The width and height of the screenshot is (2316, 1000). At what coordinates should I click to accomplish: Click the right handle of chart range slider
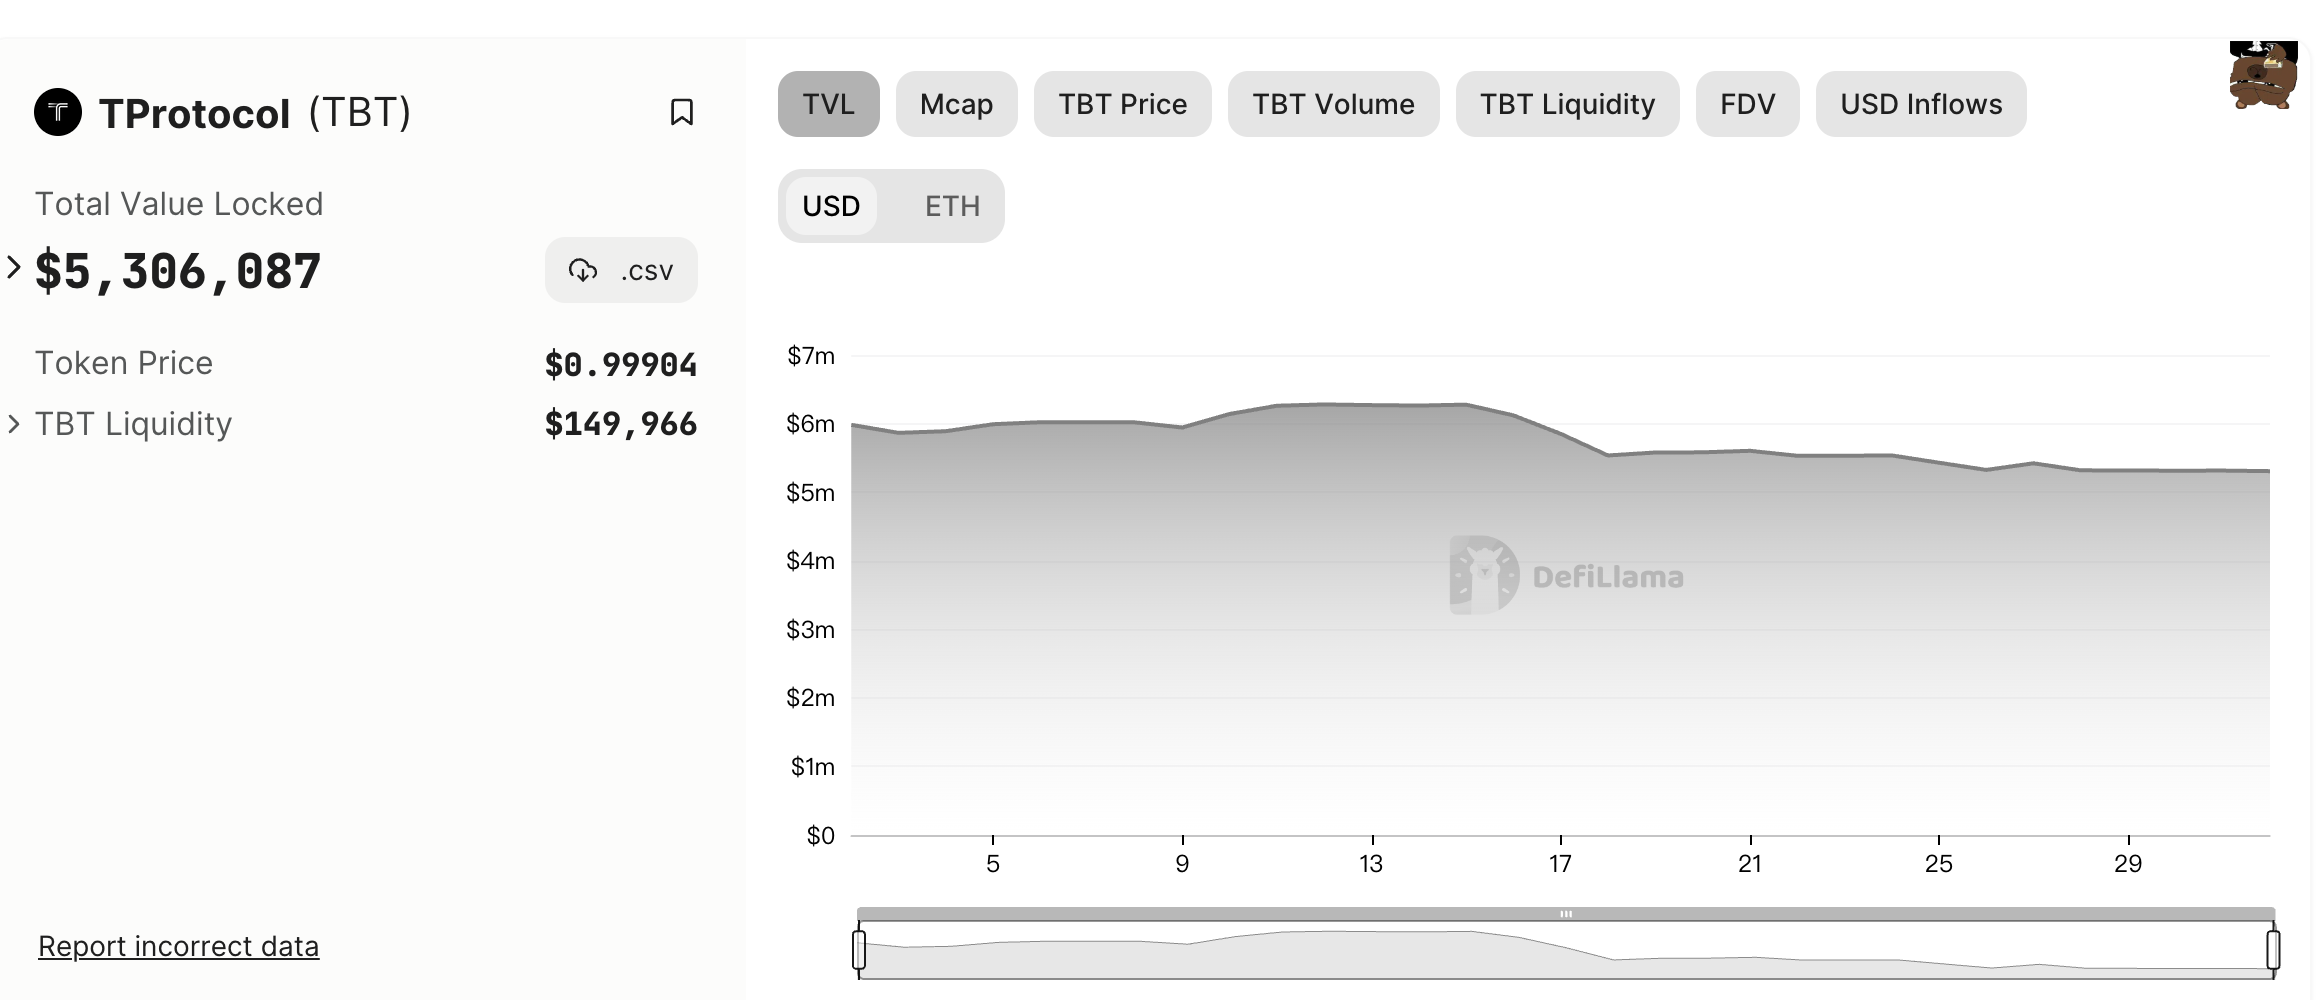click(2273, 949)
